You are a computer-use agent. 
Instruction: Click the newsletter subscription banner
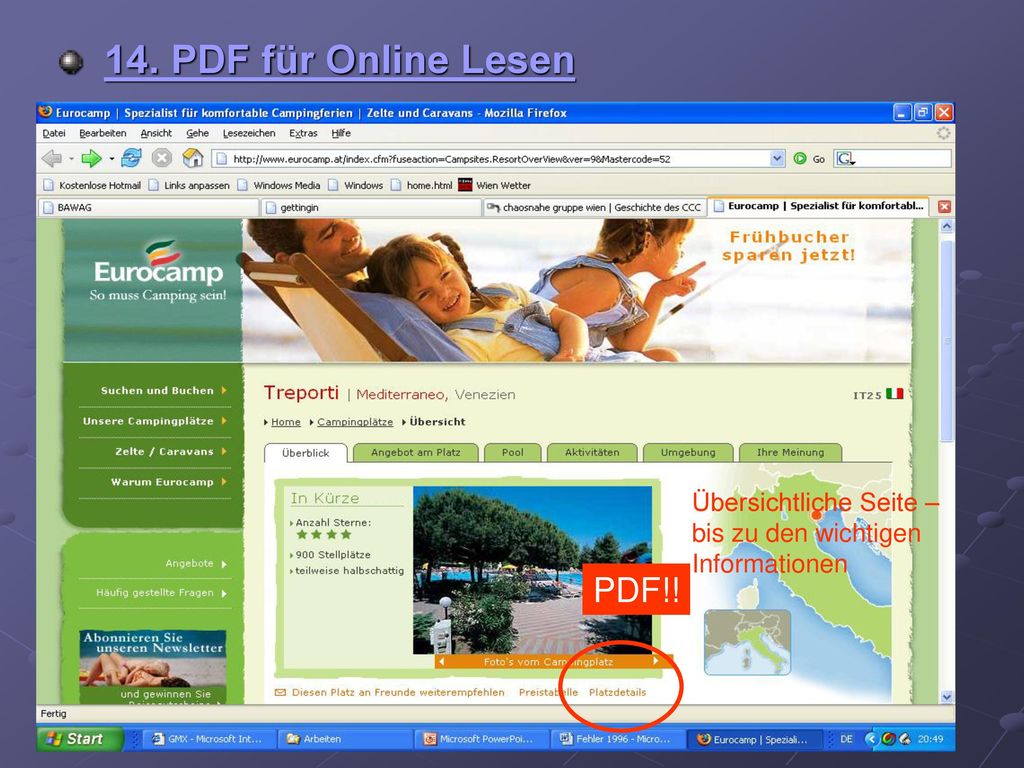[x=153, y=666]
